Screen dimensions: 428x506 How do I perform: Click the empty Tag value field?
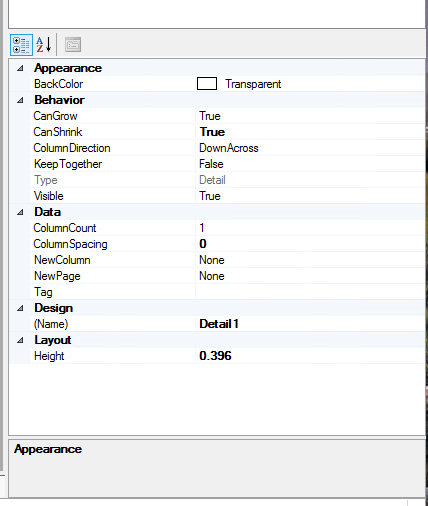pyautogui.click(x=310, y=292)
